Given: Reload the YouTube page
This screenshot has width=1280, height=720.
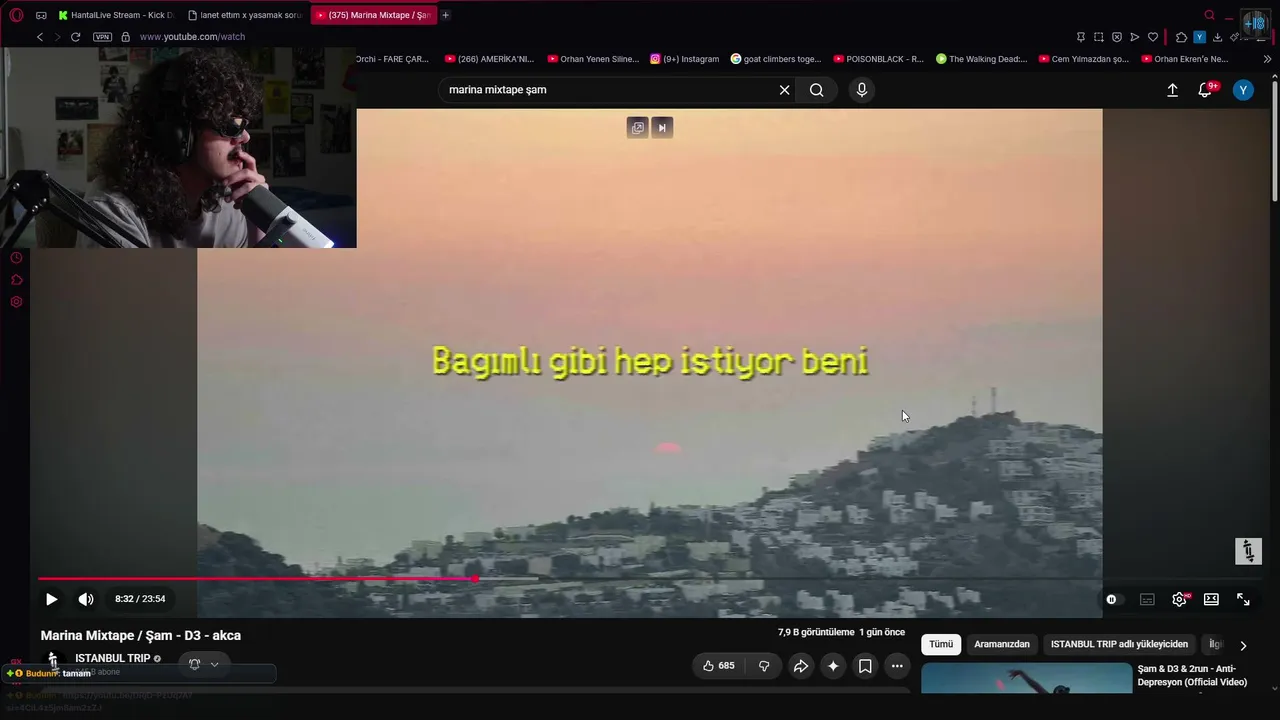Looking at the screenshot, I should pyautogui.click(x=75, y=37).
